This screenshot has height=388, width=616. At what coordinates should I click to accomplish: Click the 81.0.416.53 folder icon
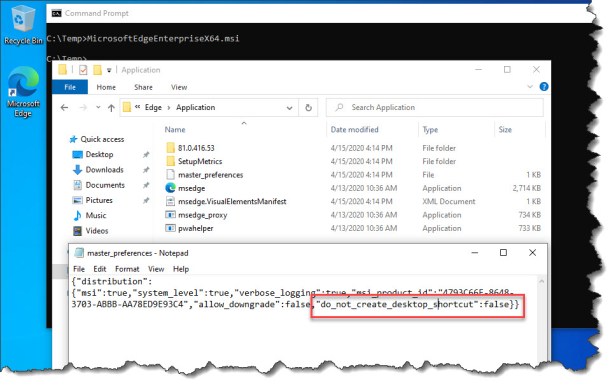pyautogui.click(x=170, y=148)
